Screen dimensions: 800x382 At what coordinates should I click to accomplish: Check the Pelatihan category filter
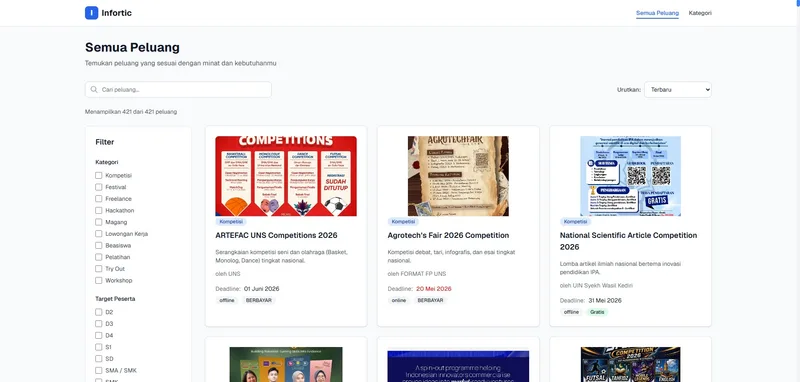coord(98,257)
